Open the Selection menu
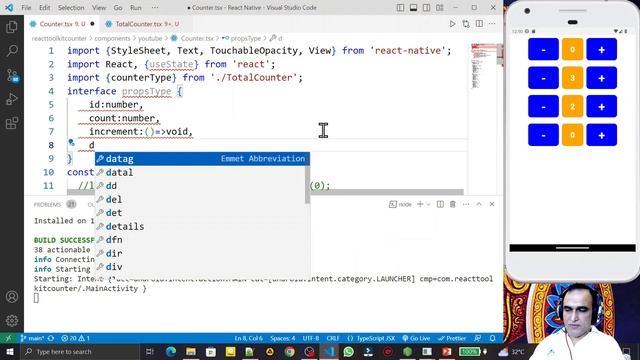The width and height of the screenshot is (640, 360). tap(71, 8)
